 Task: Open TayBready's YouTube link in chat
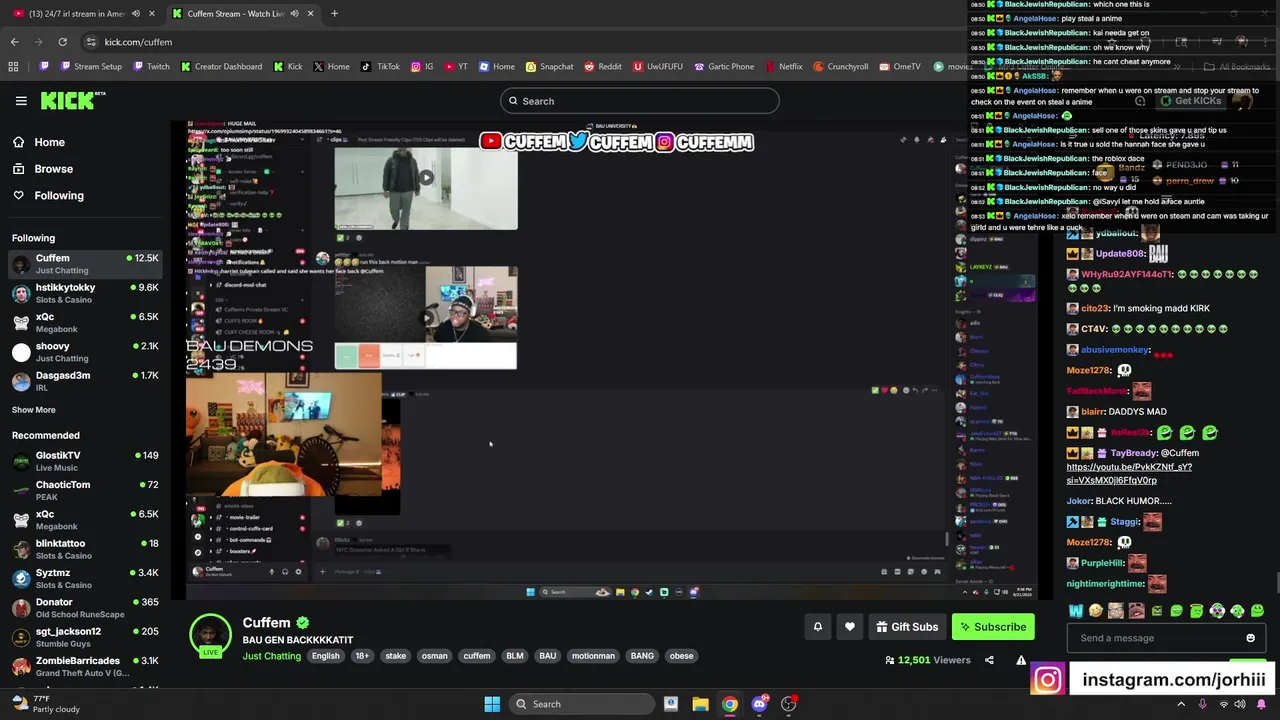coord(1129,474)
